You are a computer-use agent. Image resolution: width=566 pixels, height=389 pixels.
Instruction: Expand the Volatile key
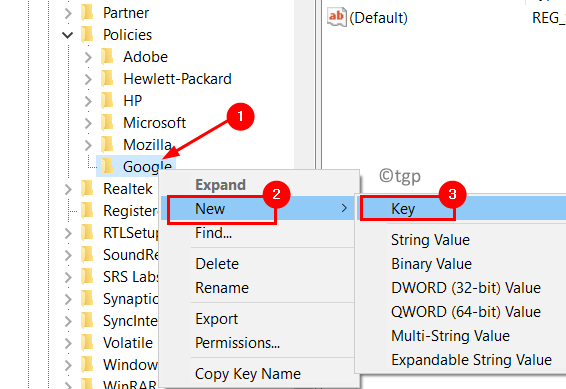pos(68,343)
